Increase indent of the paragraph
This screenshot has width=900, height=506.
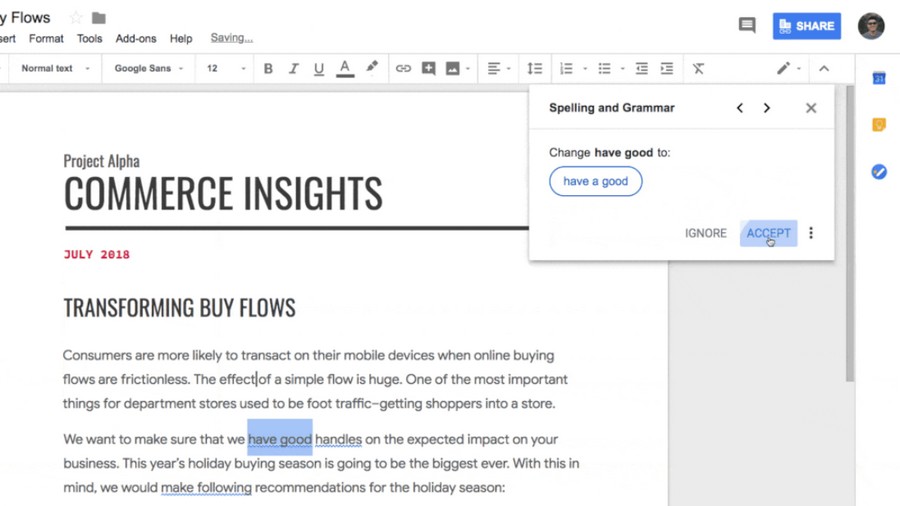666,69
